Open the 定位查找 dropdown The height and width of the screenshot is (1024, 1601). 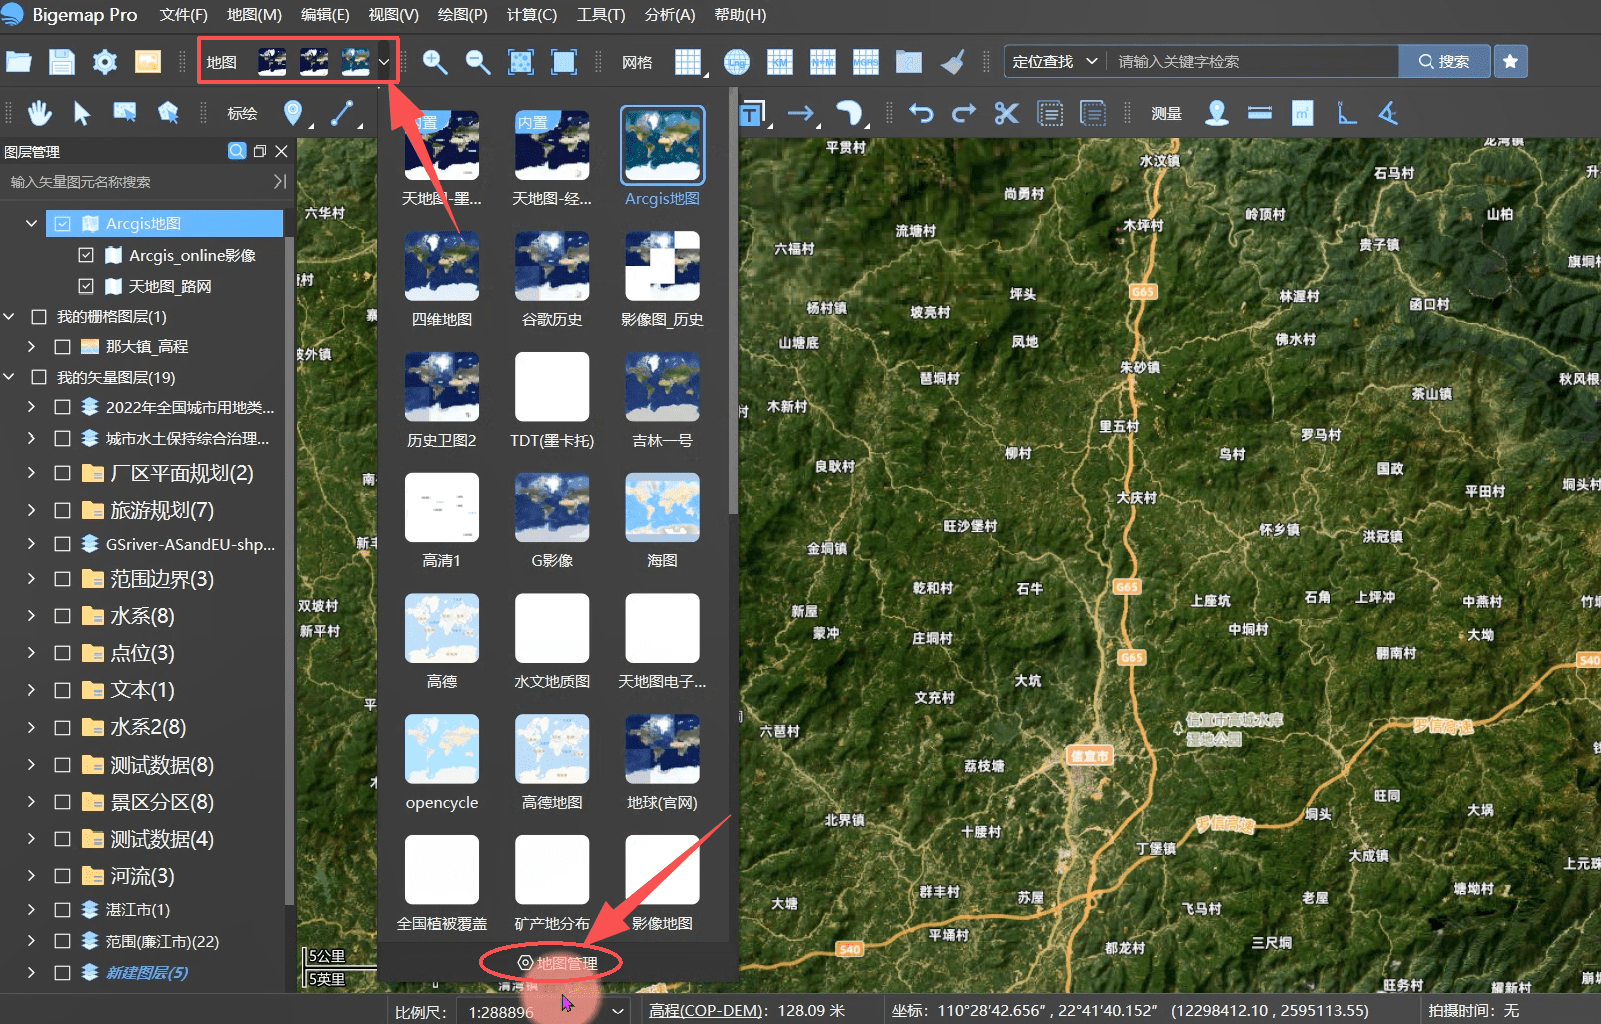(x=1055, y=61)
